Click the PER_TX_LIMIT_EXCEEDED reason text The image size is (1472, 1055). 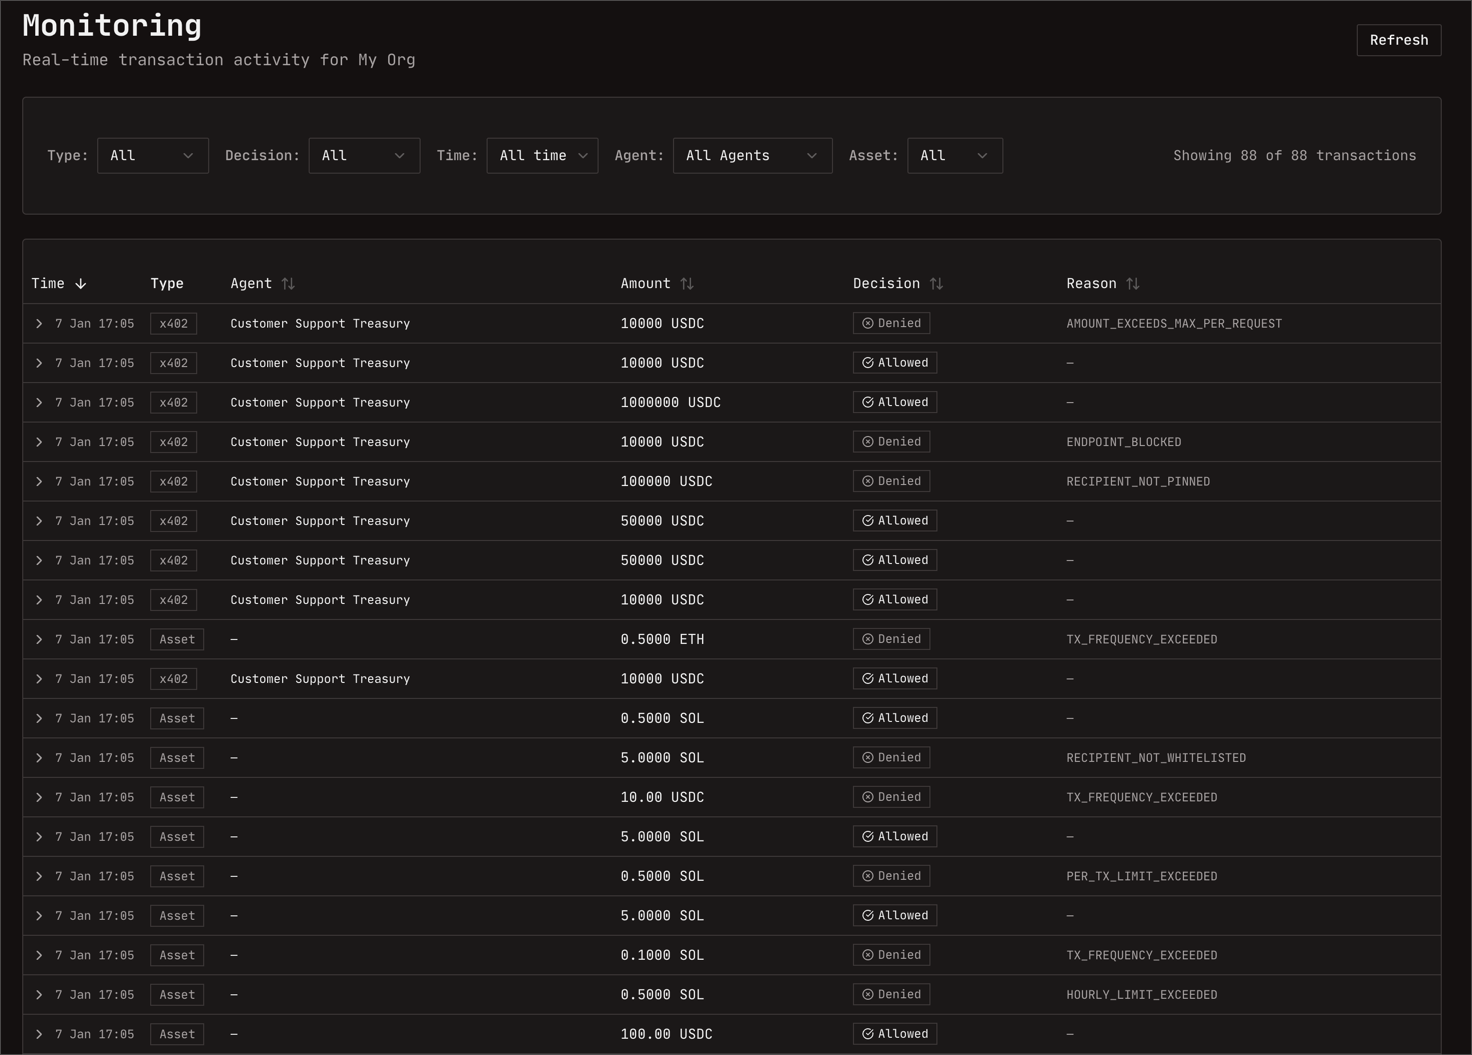[x=1141, y=876]
